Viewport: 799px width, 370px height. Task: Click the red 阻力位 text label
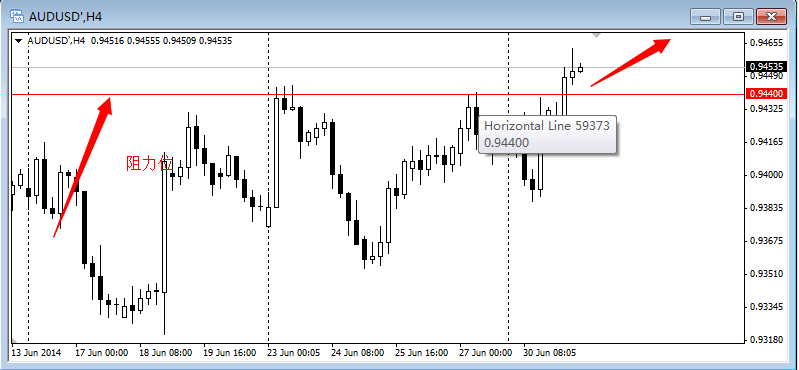[x=150, y=164]
